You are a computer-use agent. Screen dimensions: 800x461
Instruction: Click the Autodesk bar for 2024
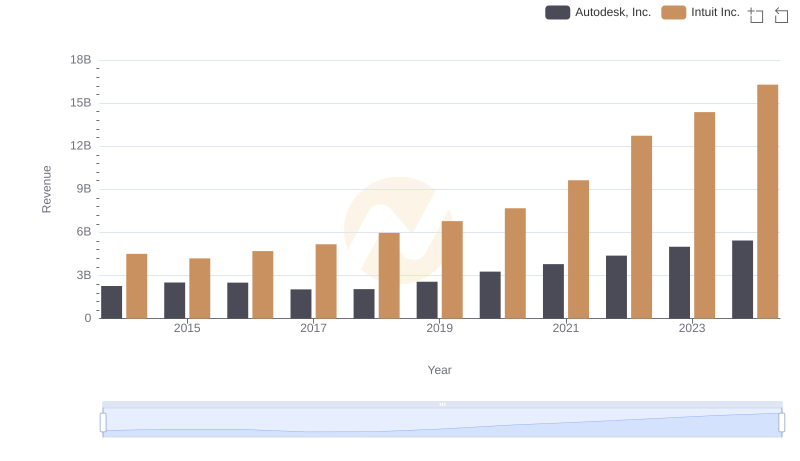[742, 279]
